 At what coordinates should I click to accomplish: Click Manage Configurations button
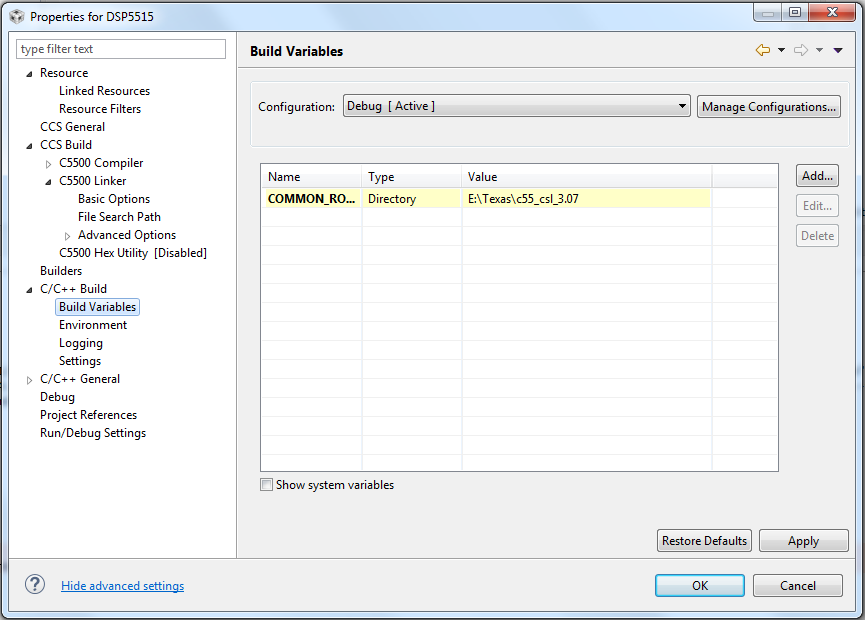coord(768,107)
